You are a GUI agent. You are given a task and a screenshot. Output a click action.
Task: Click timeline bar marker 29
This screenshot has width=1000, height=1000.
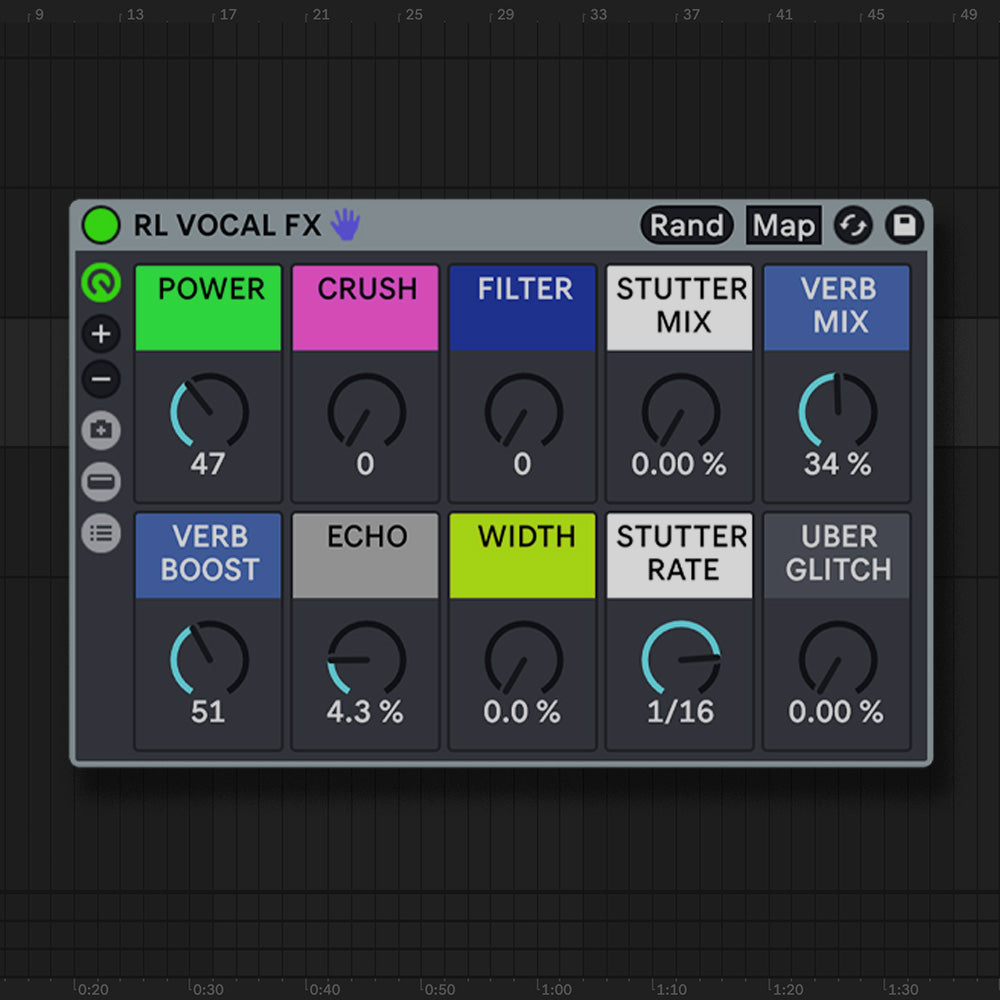coord(505,15)
